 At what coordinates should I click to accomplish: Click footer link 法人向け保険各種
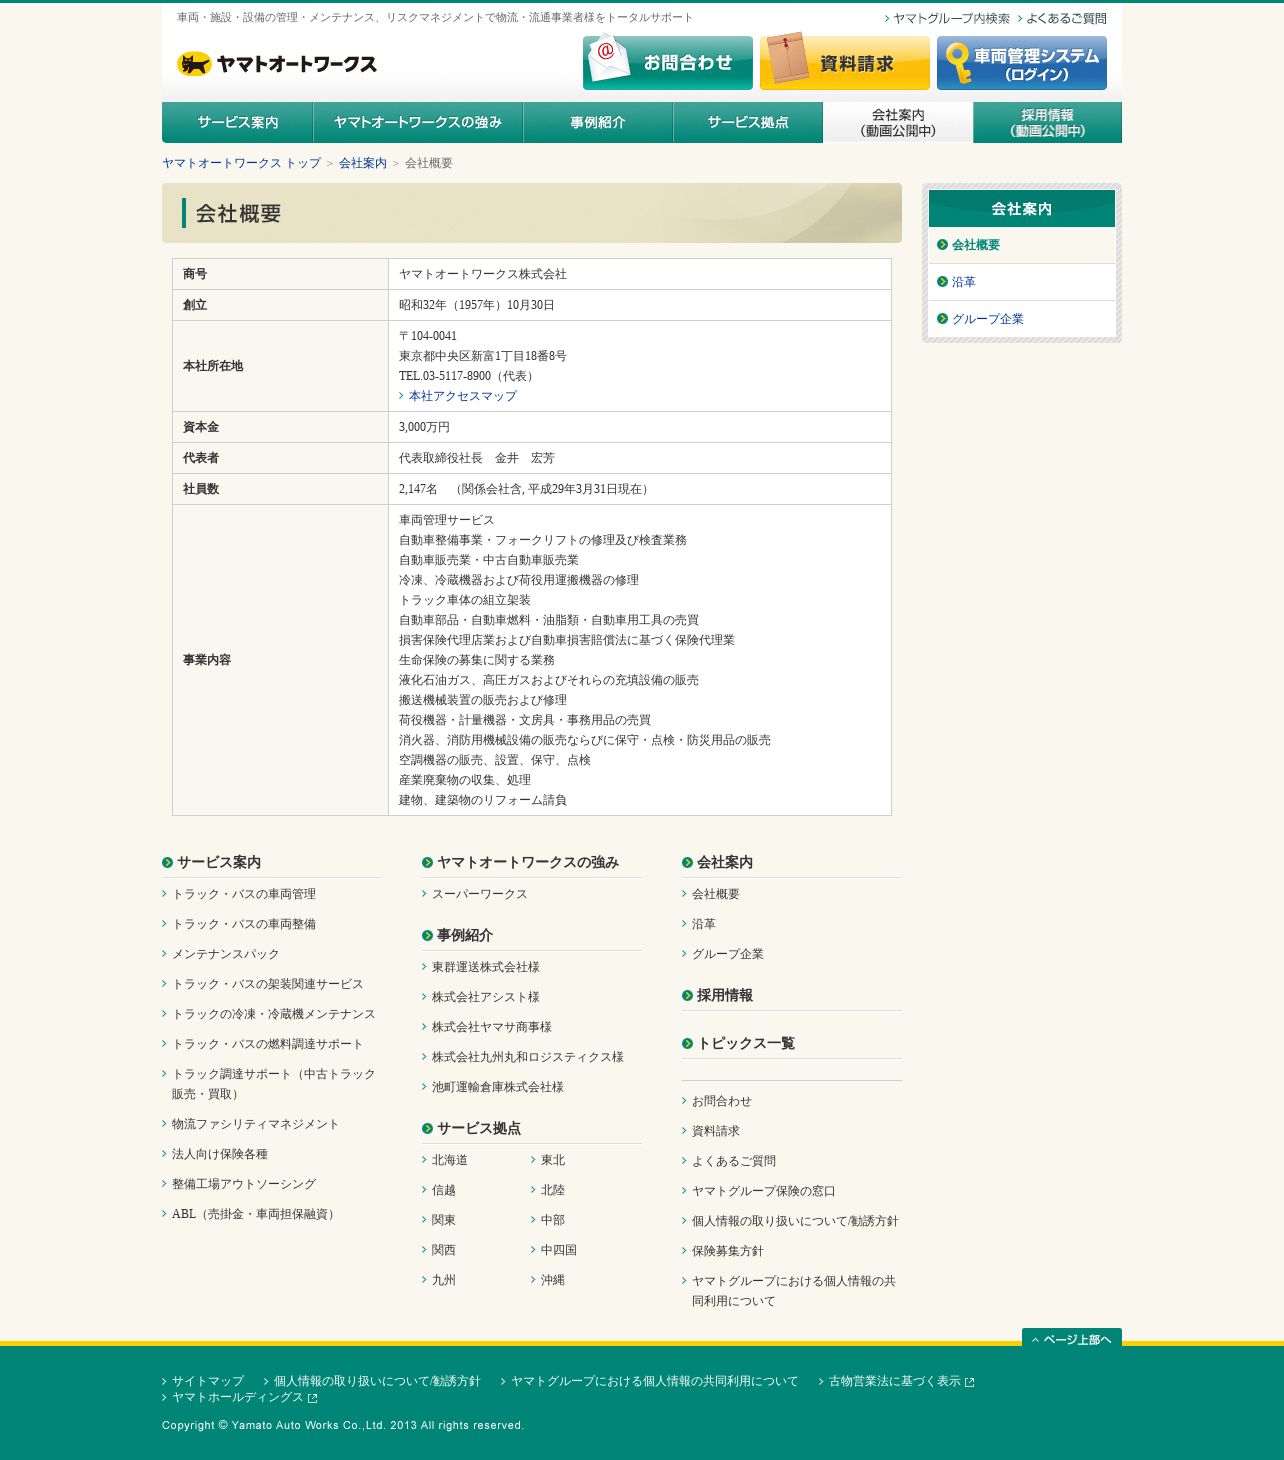click(x=220, y=1154)
